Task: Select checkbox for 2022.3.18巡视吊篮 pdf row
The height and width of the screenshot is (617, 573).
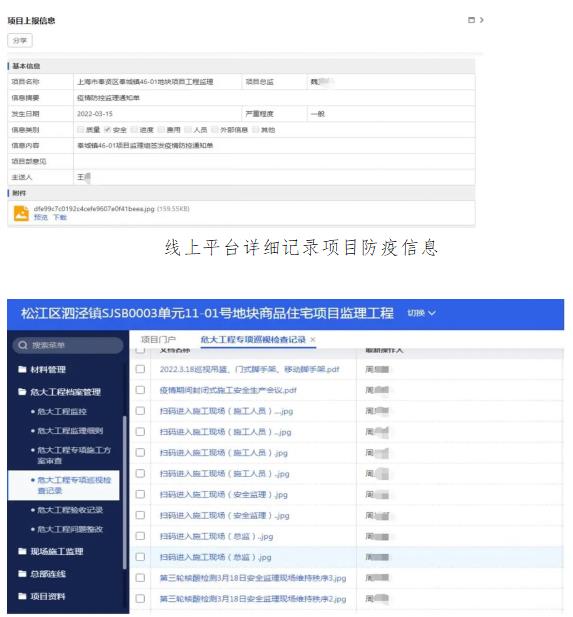Action: click(140, 369)
